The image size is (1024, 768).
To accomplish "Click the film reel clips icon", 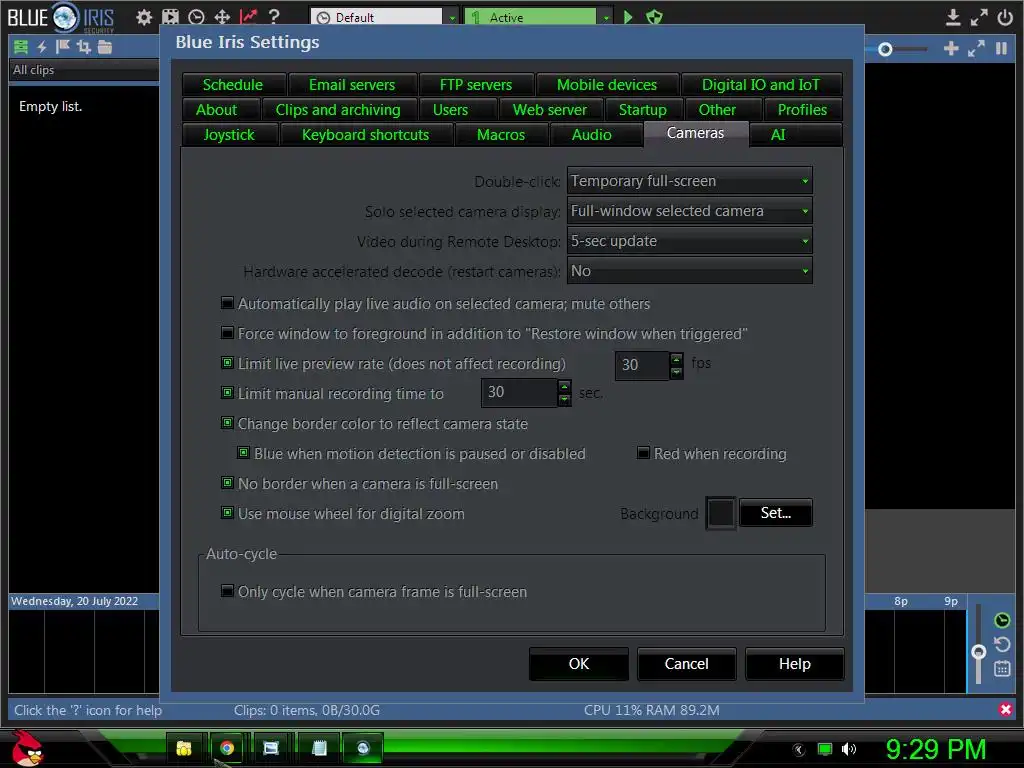I will [170, 17].
